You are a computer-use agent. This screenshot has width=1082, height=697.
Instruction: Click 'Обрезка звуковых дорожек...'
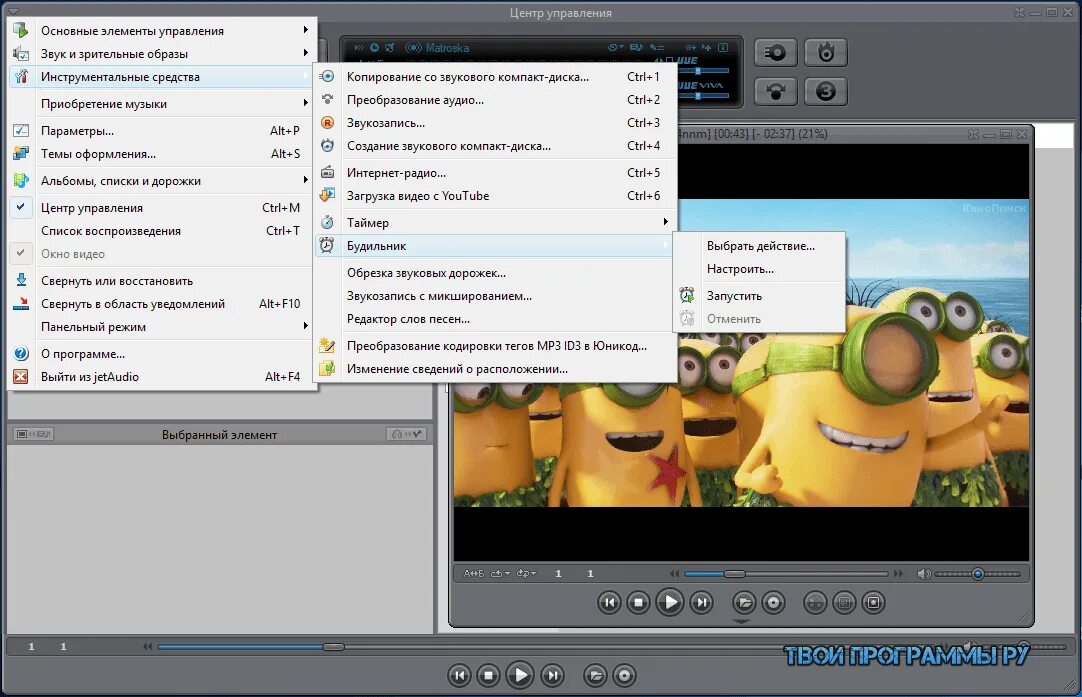[x=495, y=273]
